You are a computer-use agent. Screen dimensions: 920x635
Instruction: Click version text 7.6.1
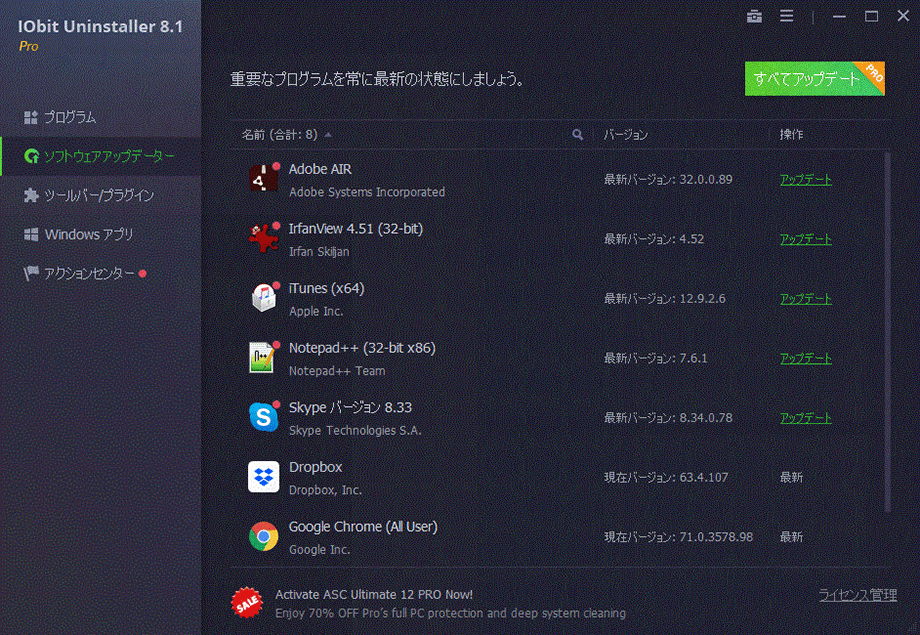(x=693, y=359)
